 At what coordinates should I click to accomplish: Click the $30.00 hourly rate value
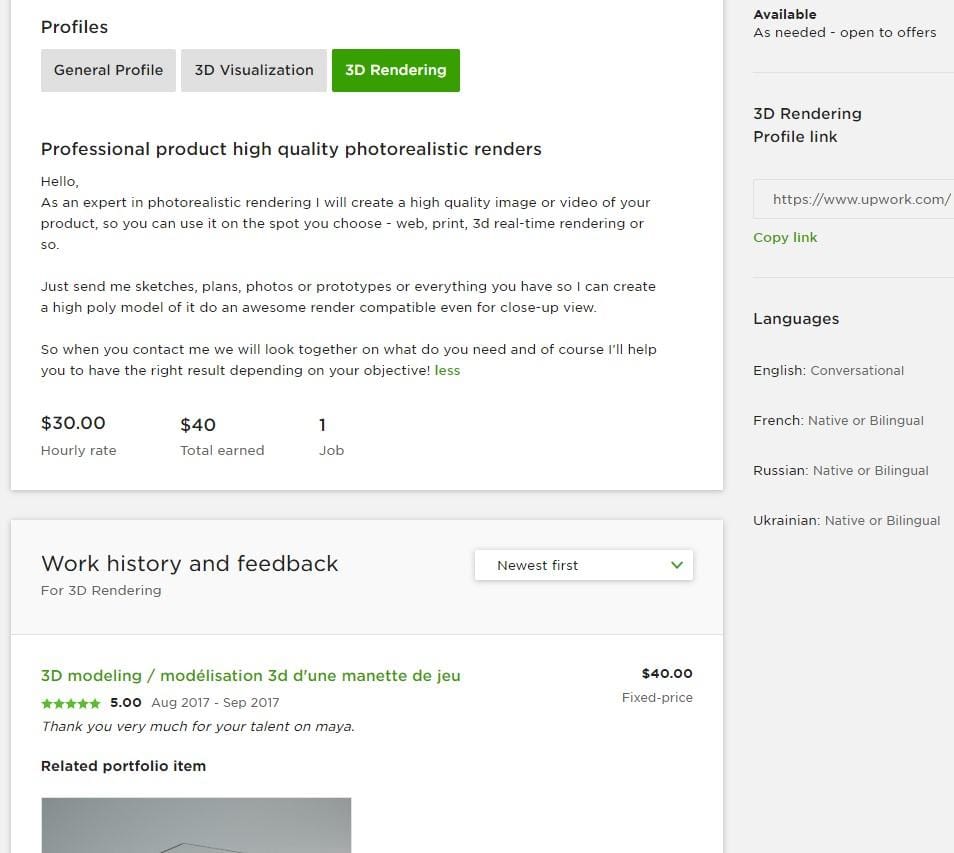tap(73, 423)
